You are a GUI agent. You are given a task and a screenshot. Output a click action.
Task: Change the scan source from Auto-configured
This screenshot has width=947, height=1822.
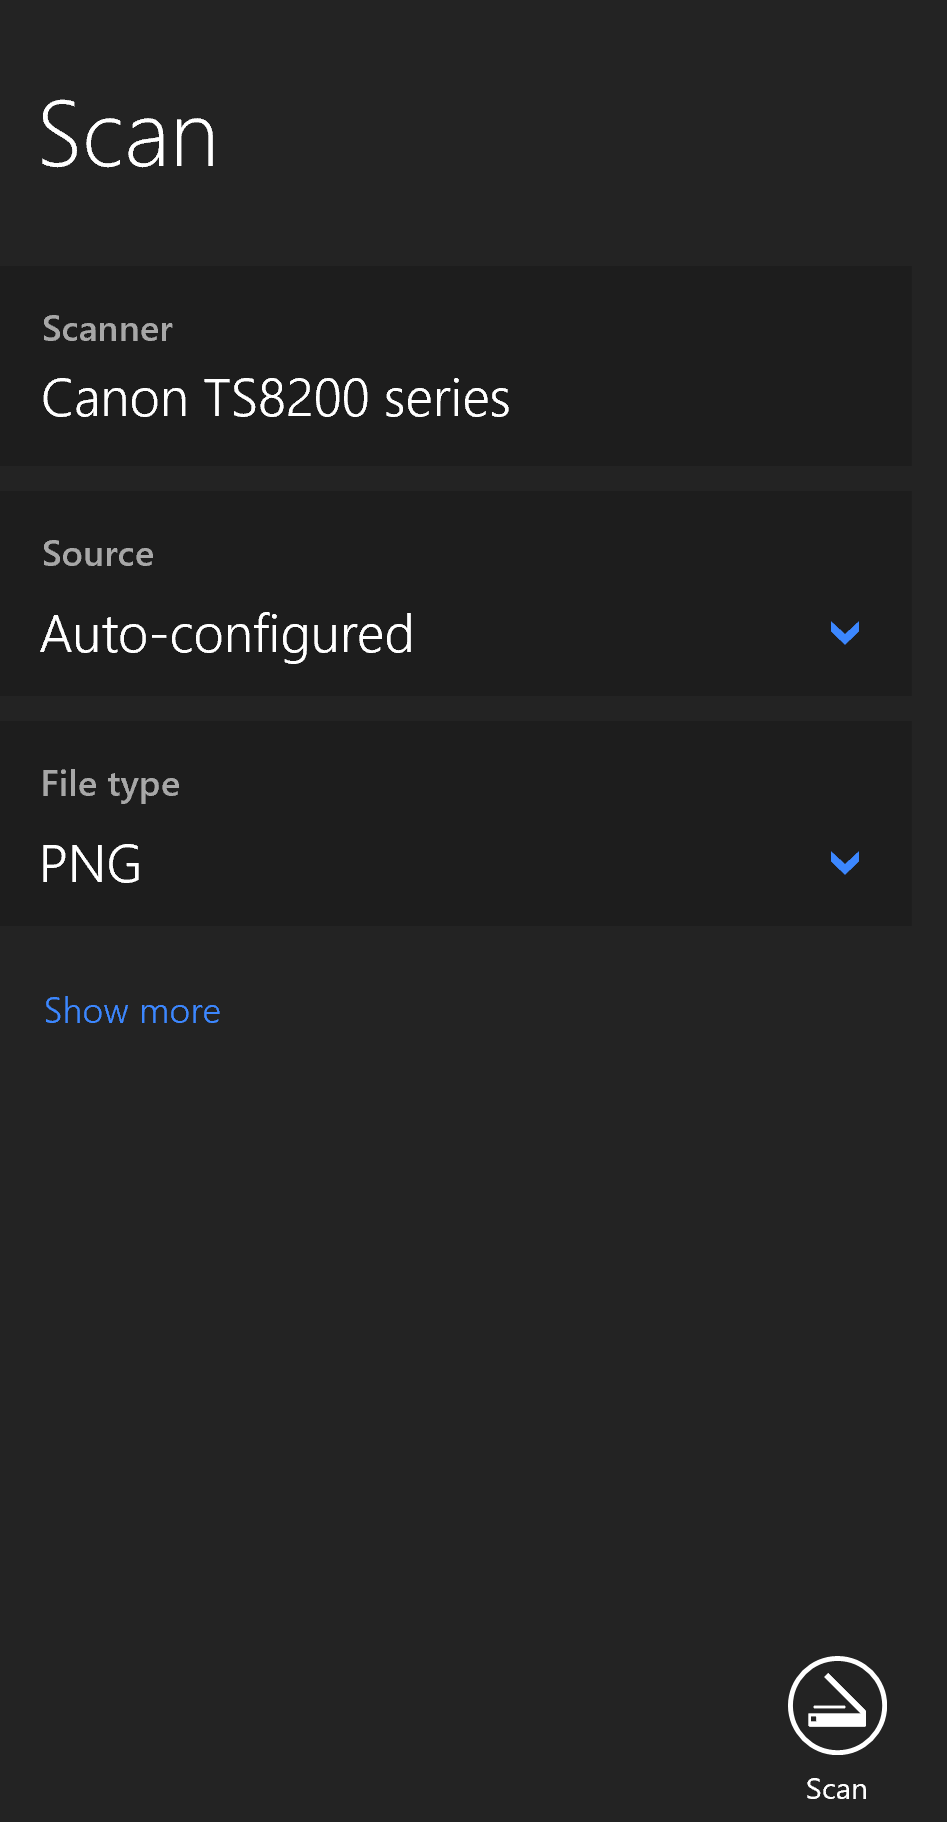(x=455, y=634)
